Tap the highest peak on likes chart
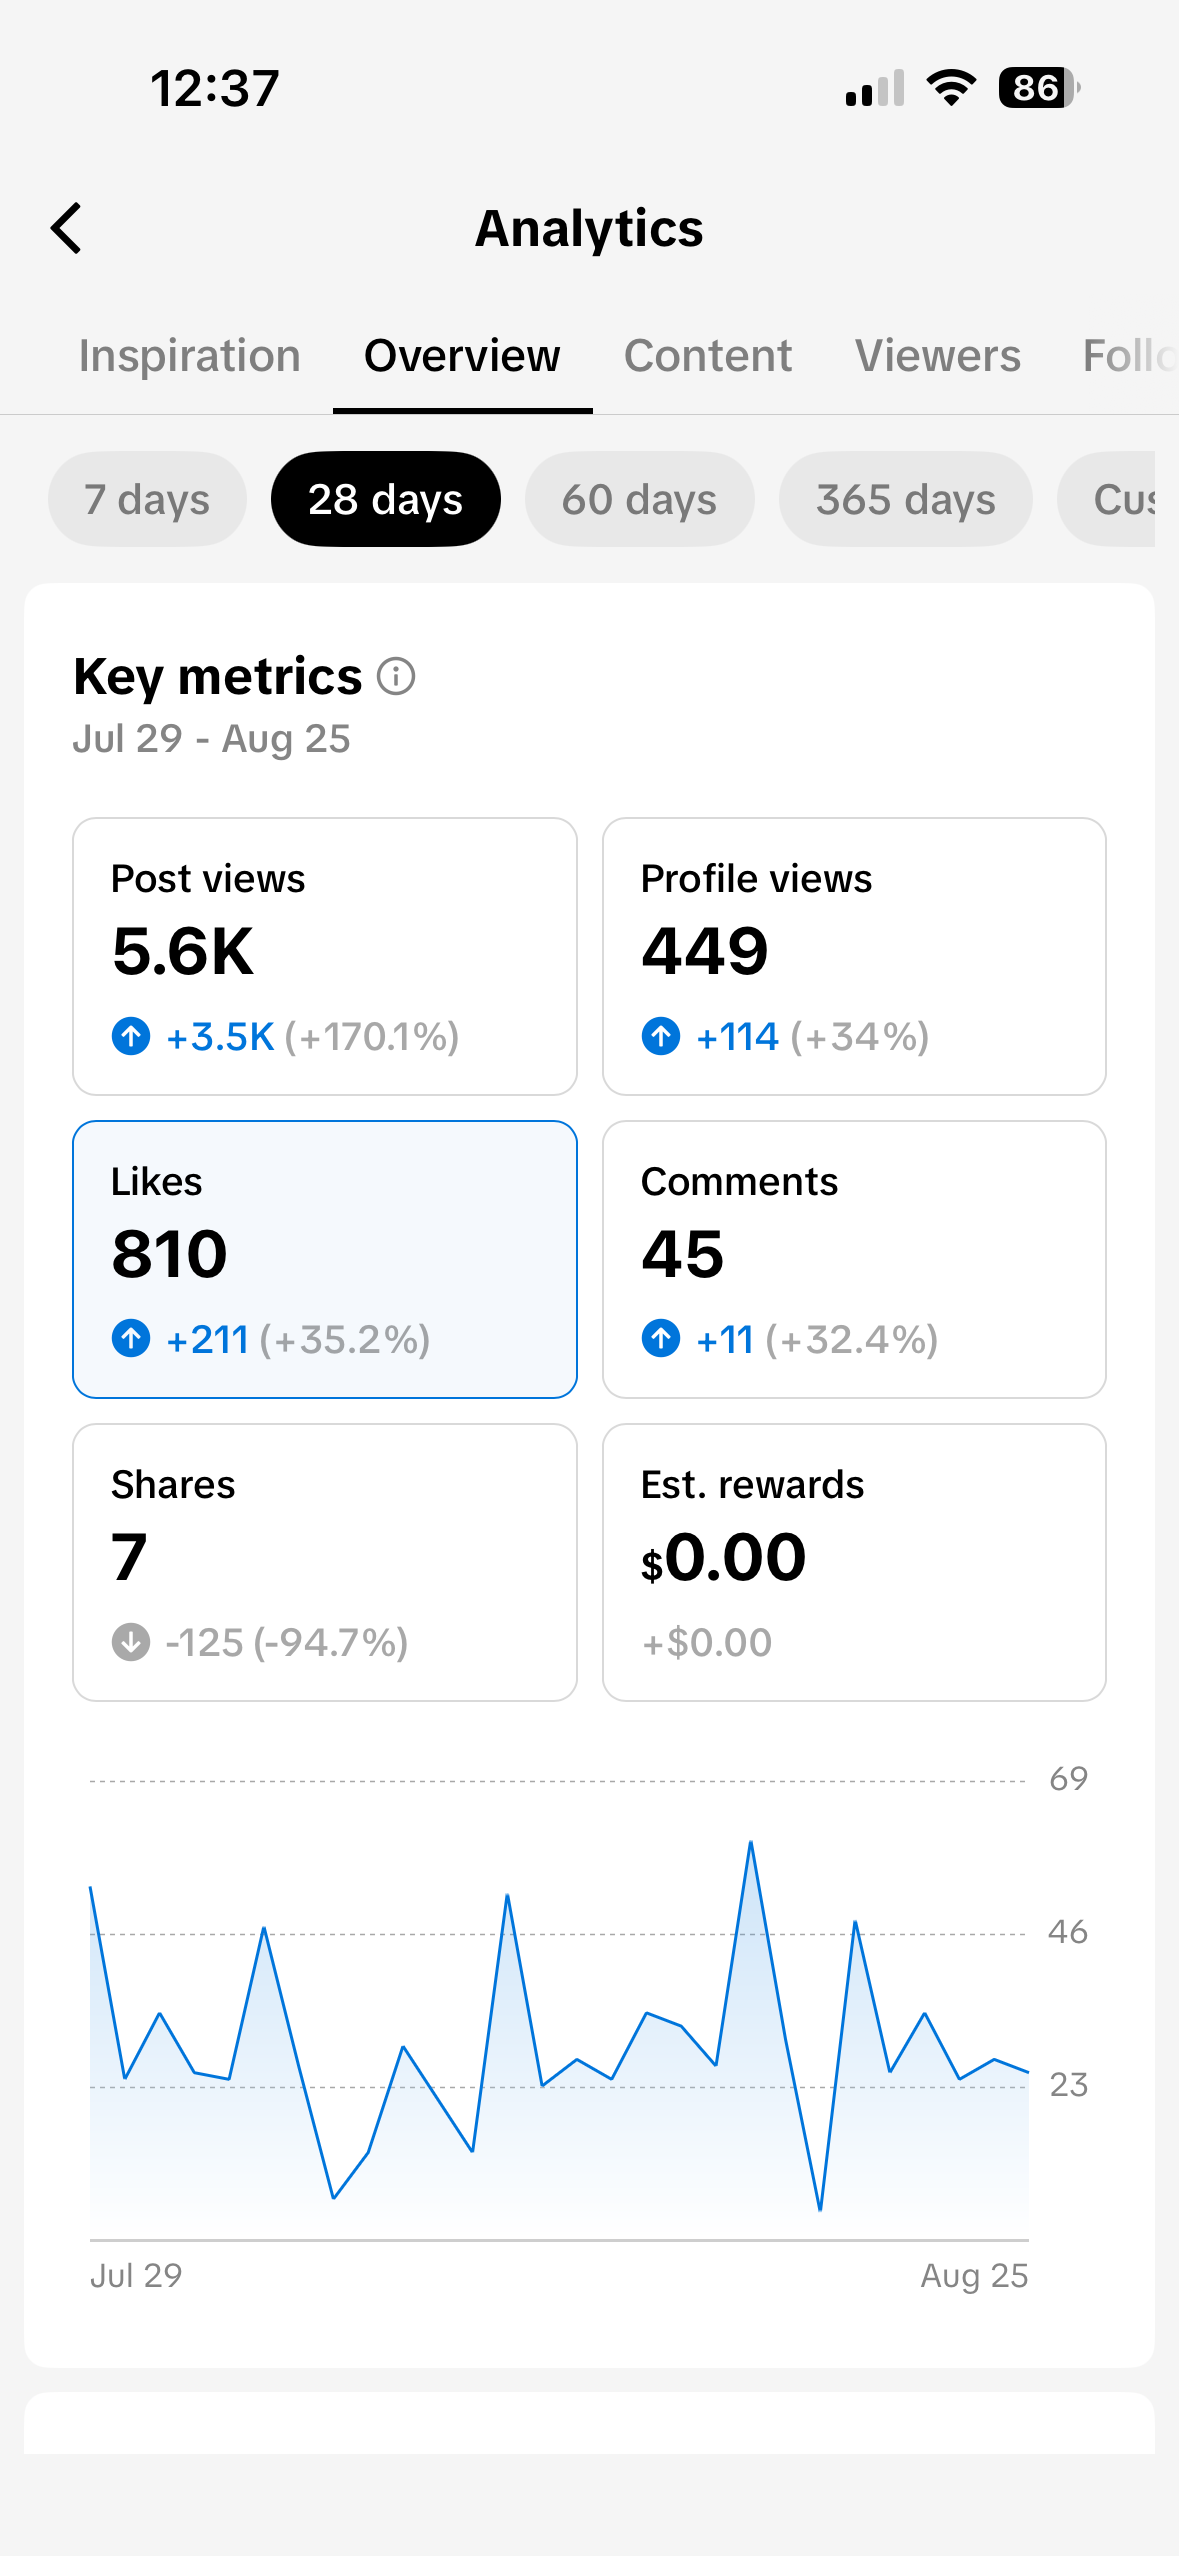The height and width of the screenshot is (2556, 1179). click(x=751, y=1842)
